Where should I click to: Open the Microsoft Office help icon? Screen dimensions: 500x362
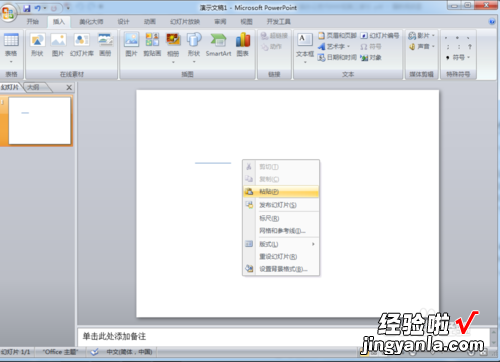[x=492, y=22]
